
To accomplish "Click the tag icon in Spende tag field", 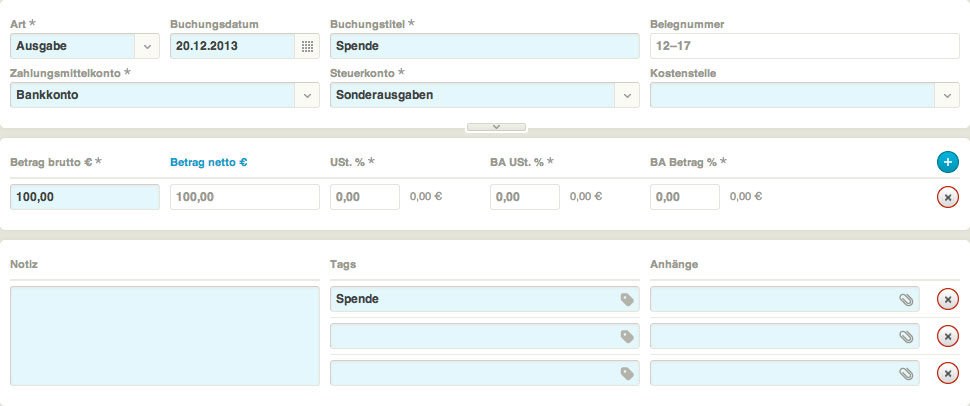I will (627, 300).
